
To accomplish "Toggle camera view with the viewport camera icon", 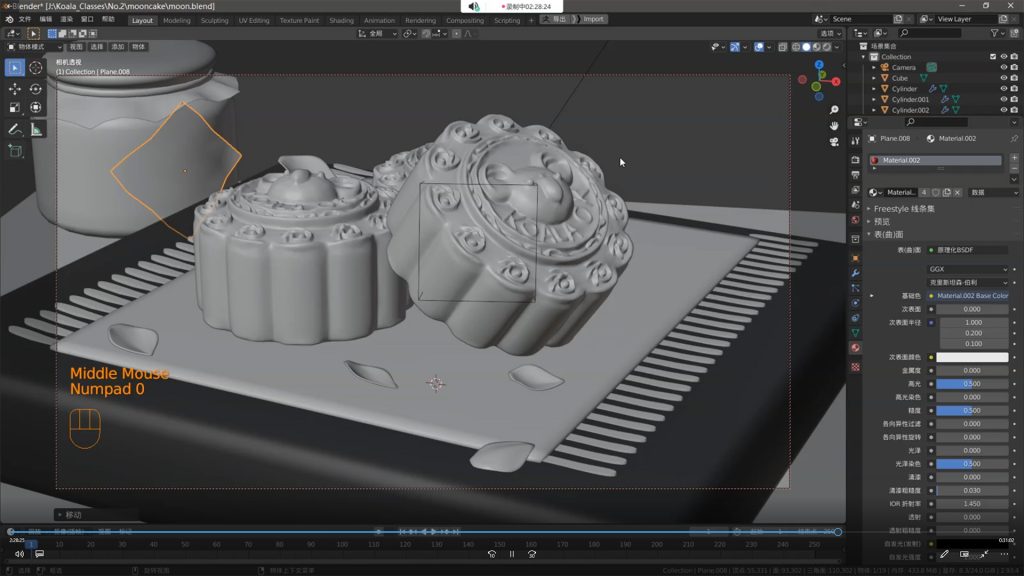I will pos(834,142).
